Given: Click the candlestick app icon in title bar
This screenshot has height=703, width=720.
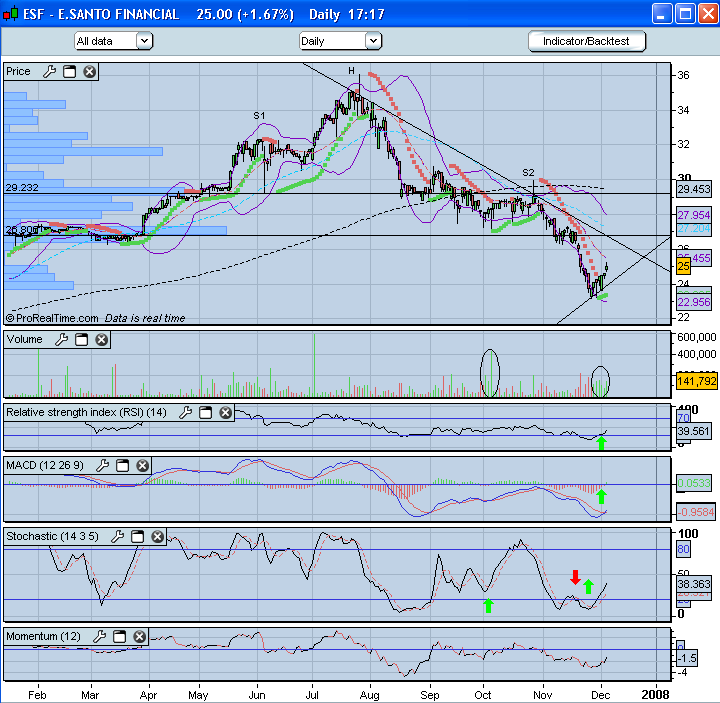Looking at the screenshot, I should coord(11,14).
